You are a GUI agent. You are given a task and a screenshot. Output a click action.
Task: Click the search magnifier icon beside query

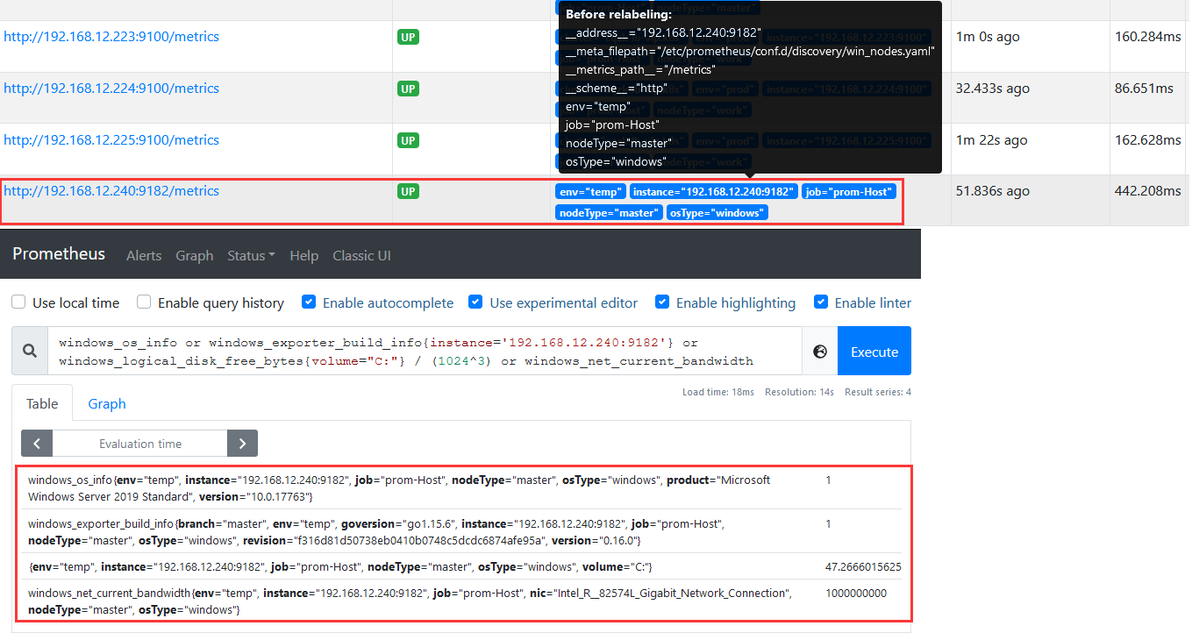pyautogui.click(x=30, y=351)
